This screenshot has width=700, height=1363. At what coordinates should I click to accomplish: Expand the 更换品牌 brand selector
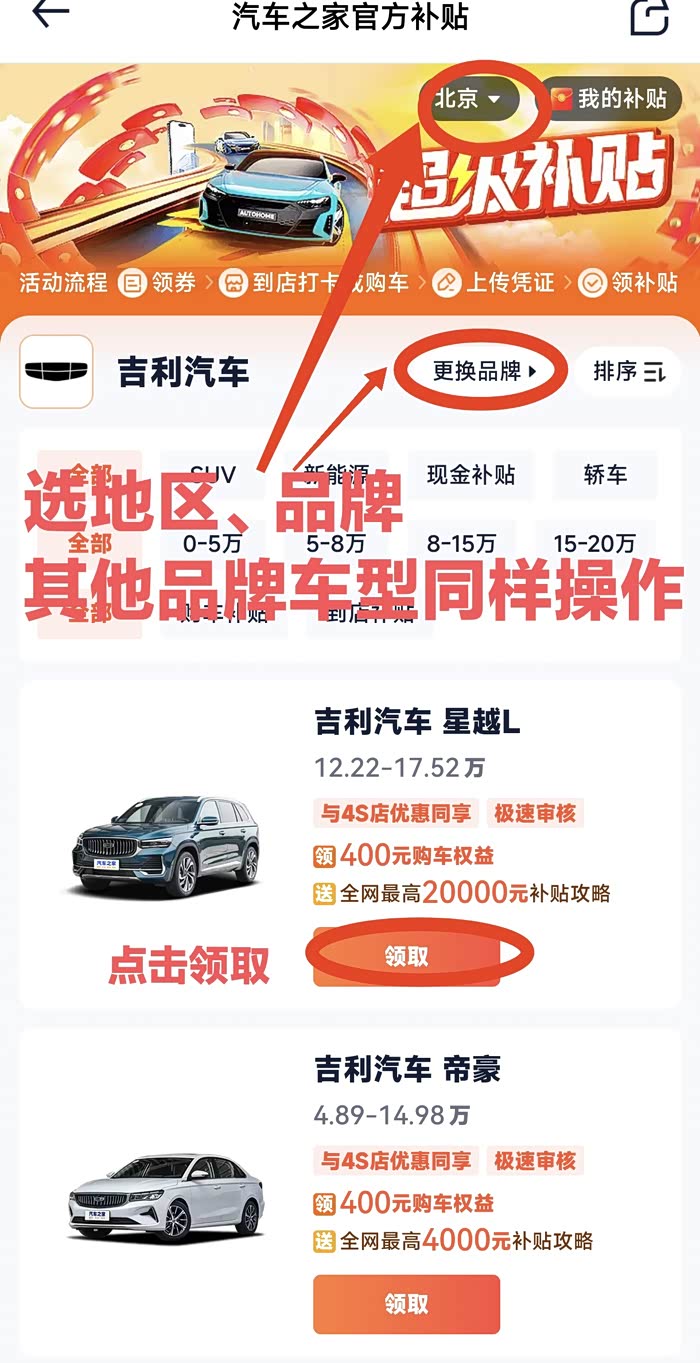point(484,372)
